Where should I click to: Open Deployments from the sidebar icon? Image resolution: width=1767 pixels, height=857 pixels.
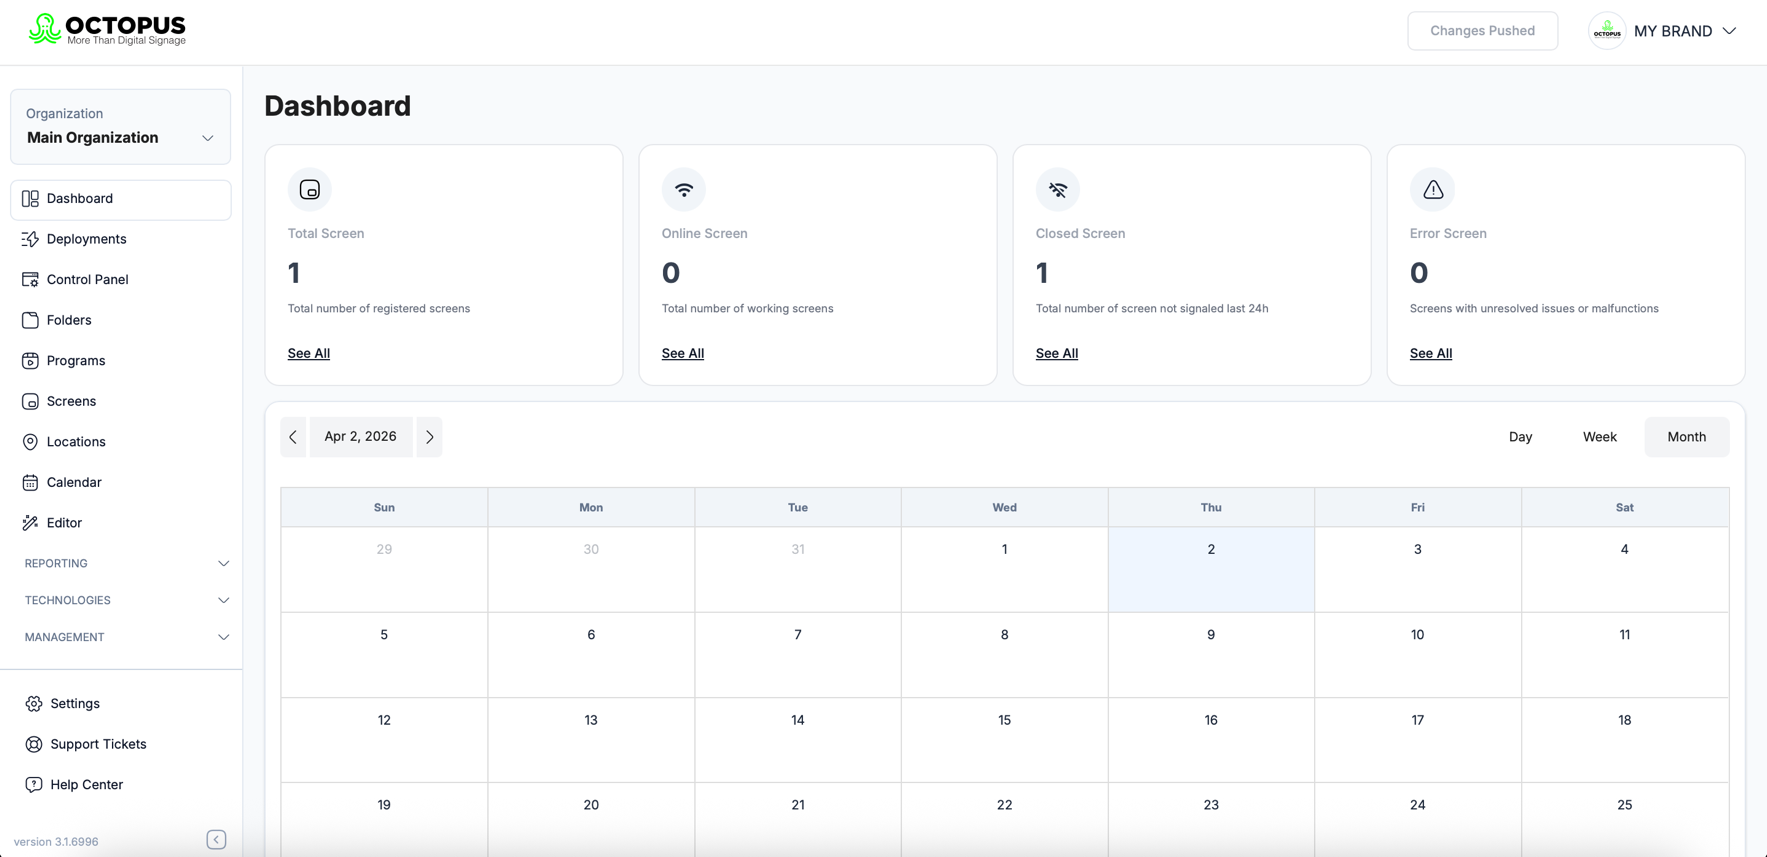point(30,239)
